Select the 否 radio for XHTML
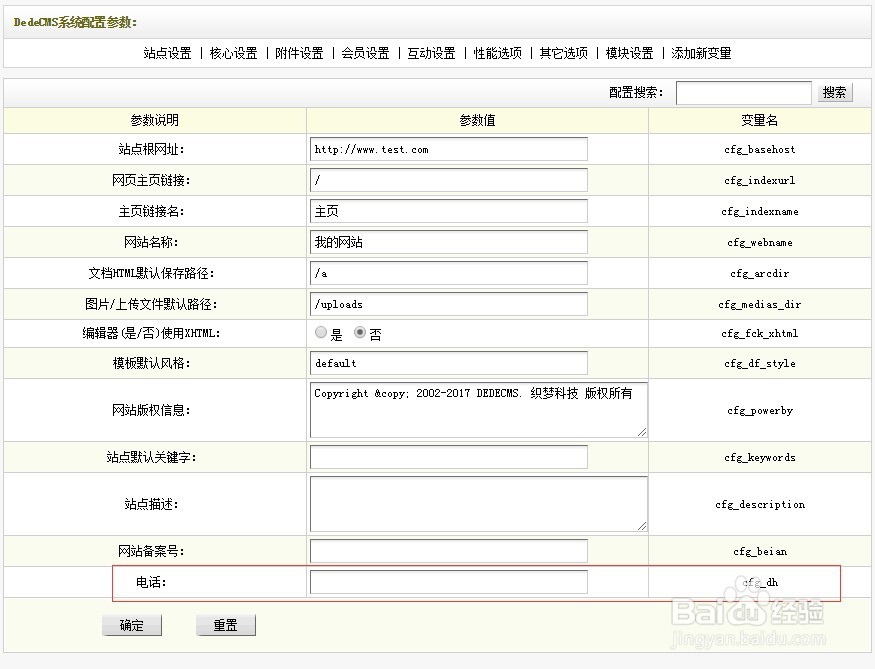Viewport: 875px width, 669px height. (360, 333)
